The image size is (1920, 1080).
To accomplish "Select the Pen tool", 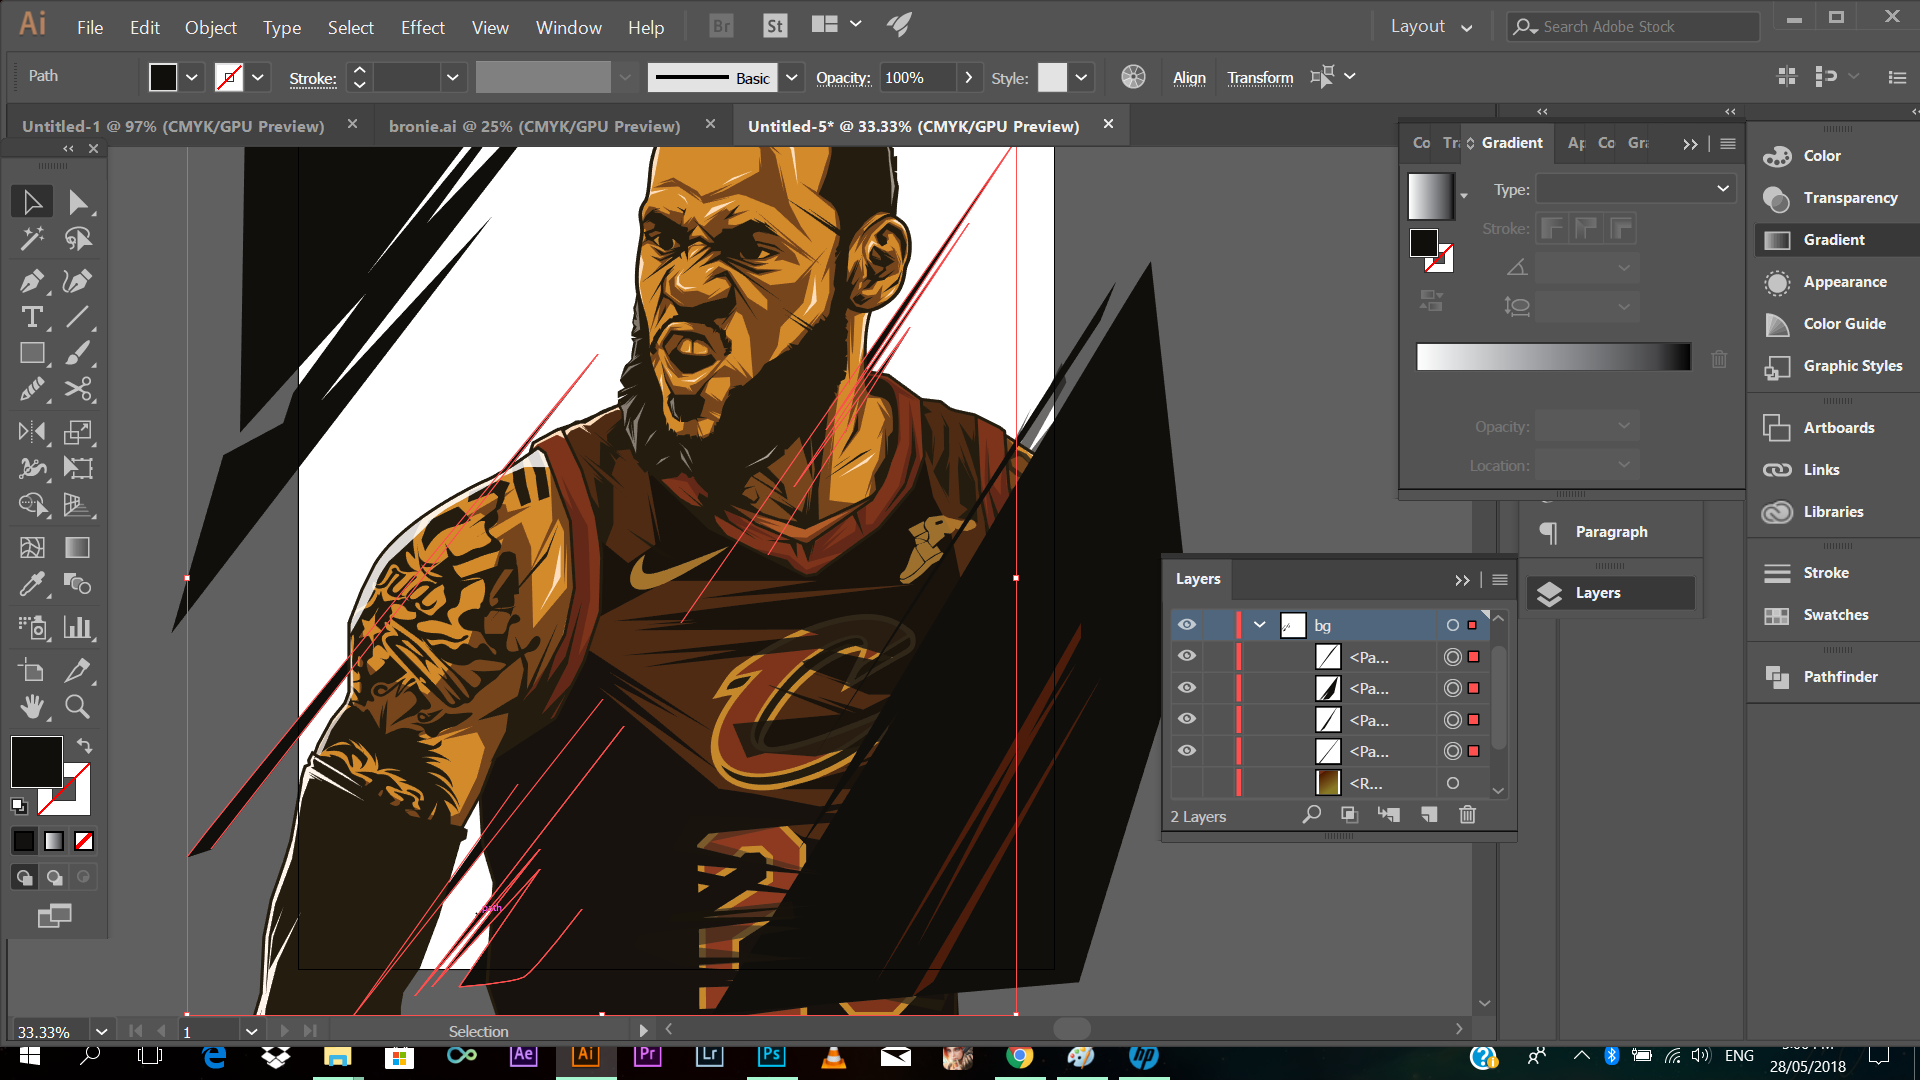I will [x=32, y=281].
